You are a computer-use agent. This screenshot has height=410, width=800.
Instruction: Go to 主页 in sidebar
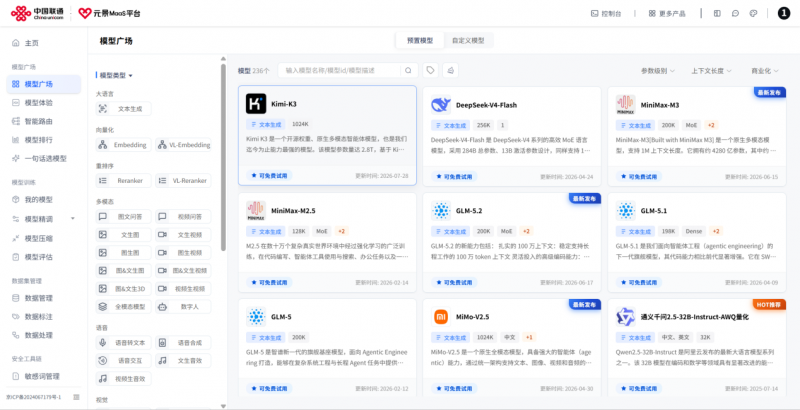click(32, 43)
